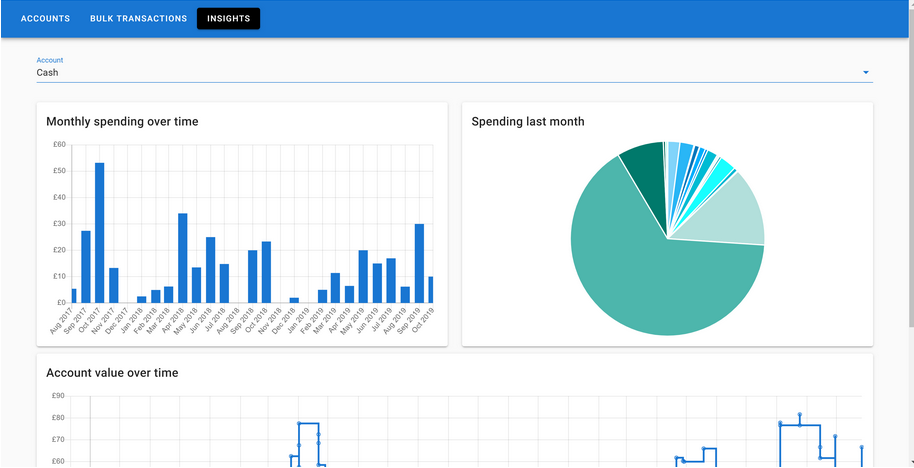Viewport: 914px width, 468px height.
Task: Click the Sep 2017 spending bar
Action: point(86,267)
